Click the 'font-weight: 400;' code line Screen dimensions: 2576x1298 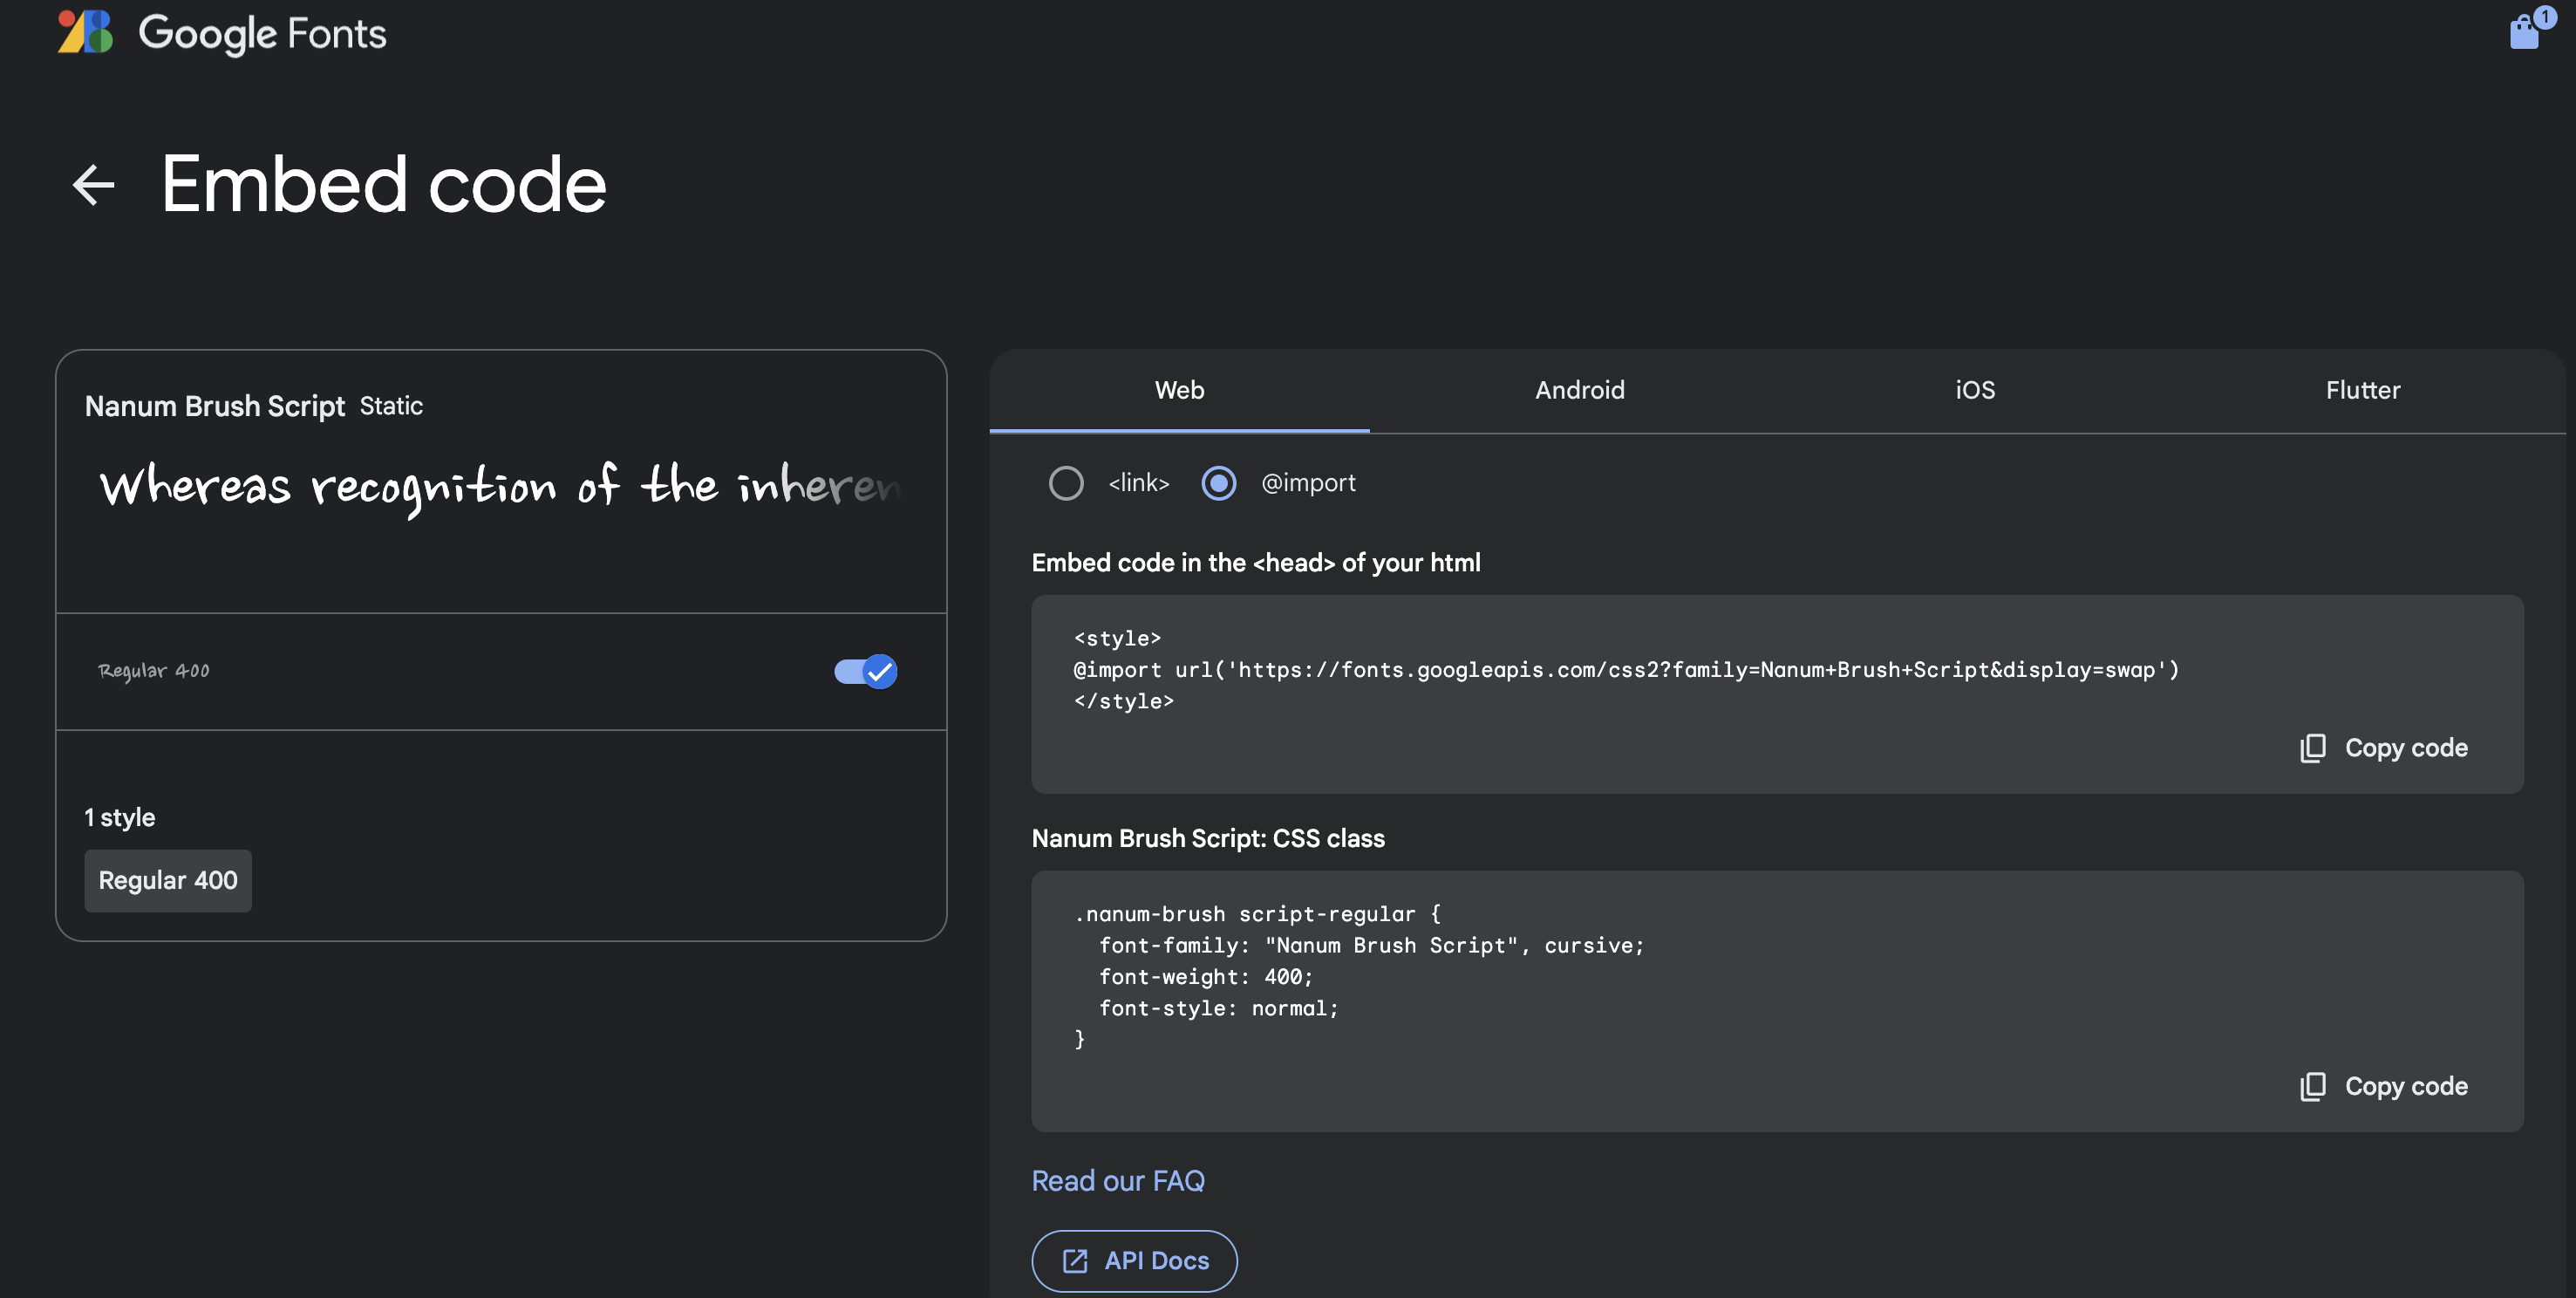pos(1205,977)
